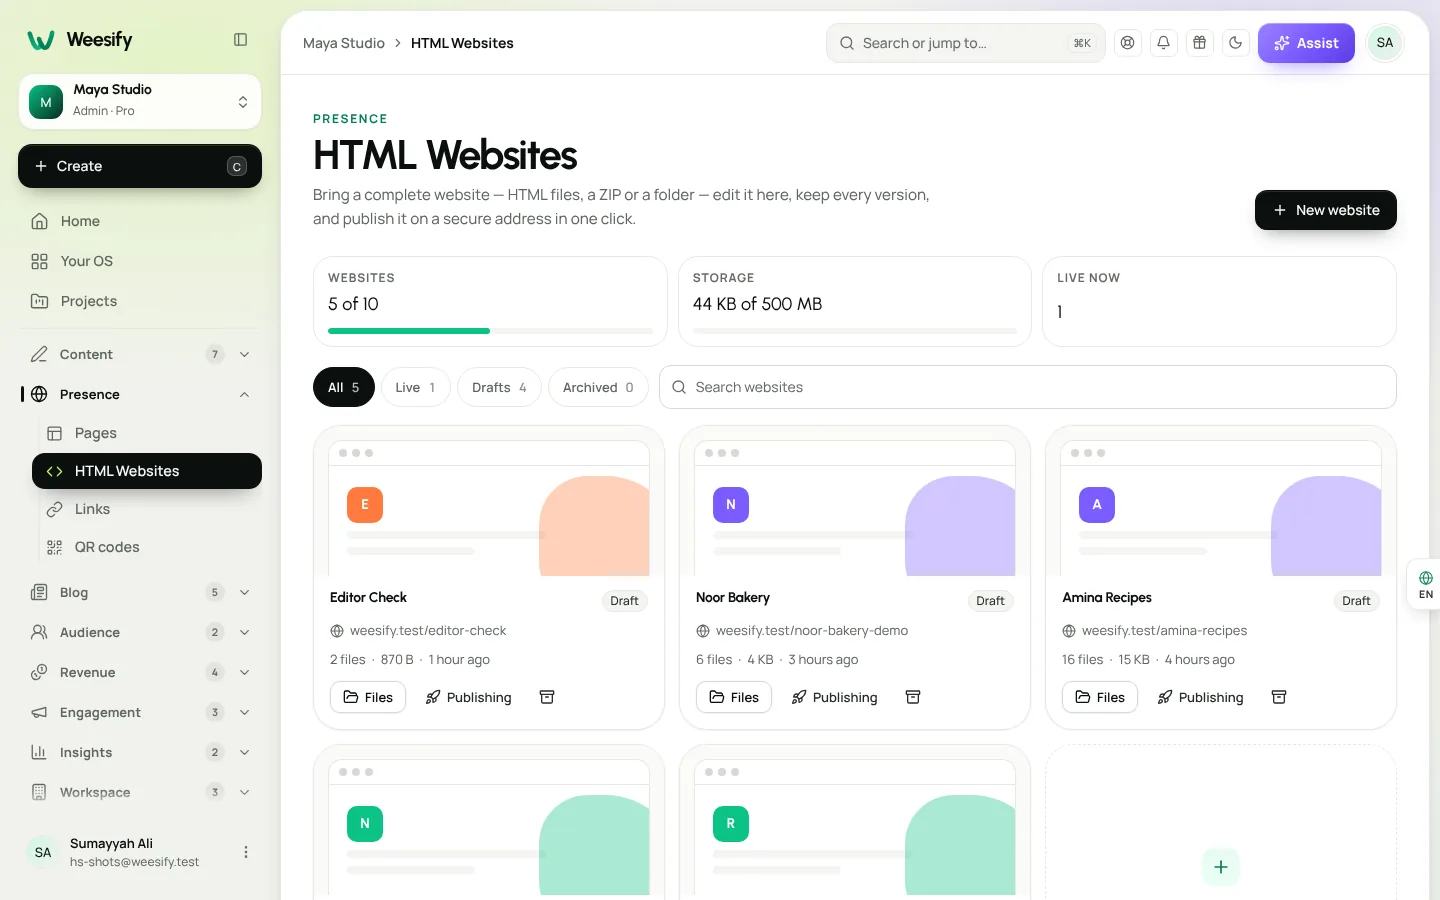The width and height of the screenshot is (1440, 900).
Task: Expand the Insights section
Action: pyautogui.click(x=140, y=752)
